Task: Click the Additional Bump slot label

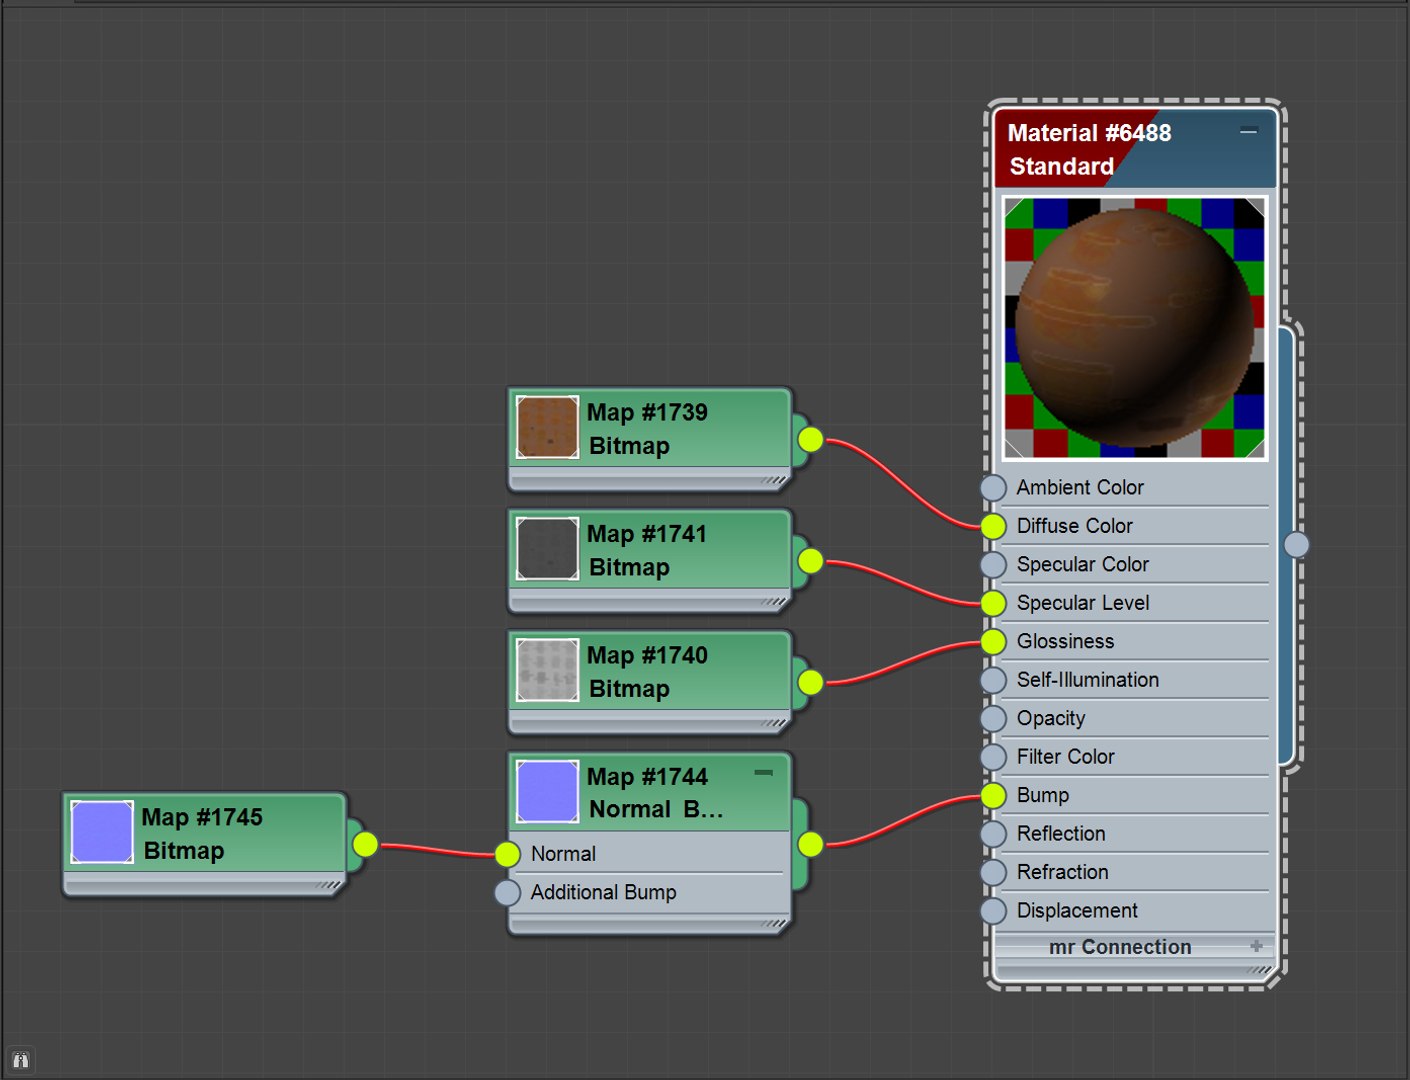Action: tap(603, 893)
